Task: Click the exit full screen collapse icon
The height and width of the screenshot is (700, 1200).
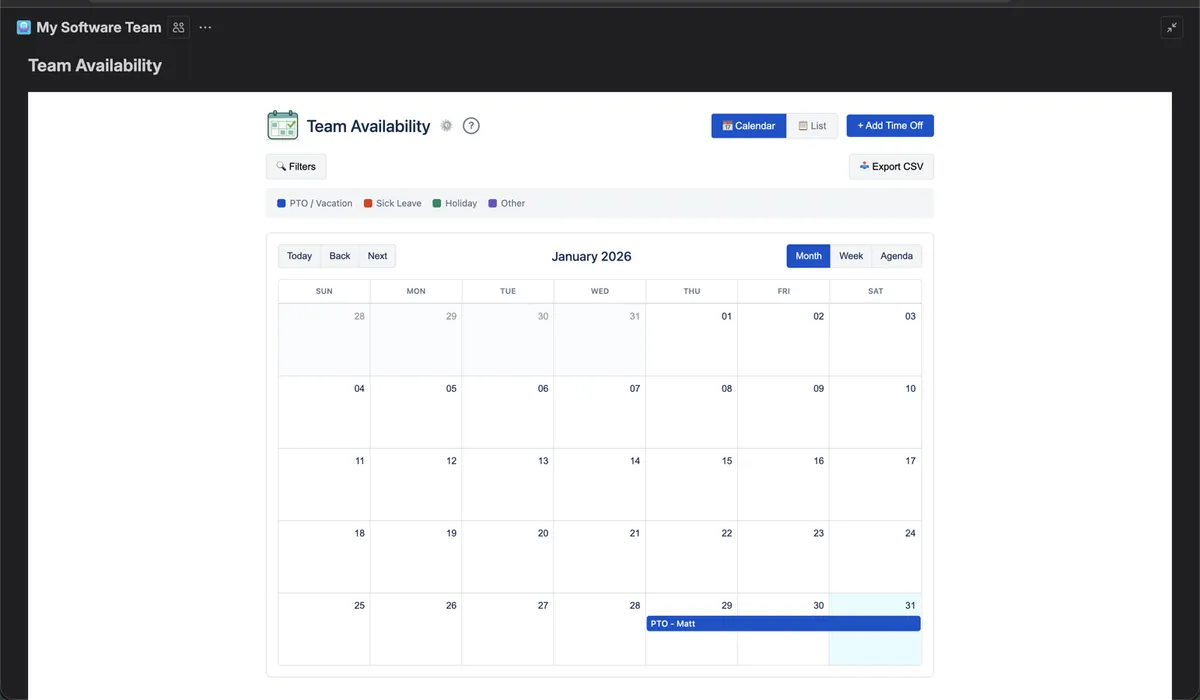Action: 1171,28
